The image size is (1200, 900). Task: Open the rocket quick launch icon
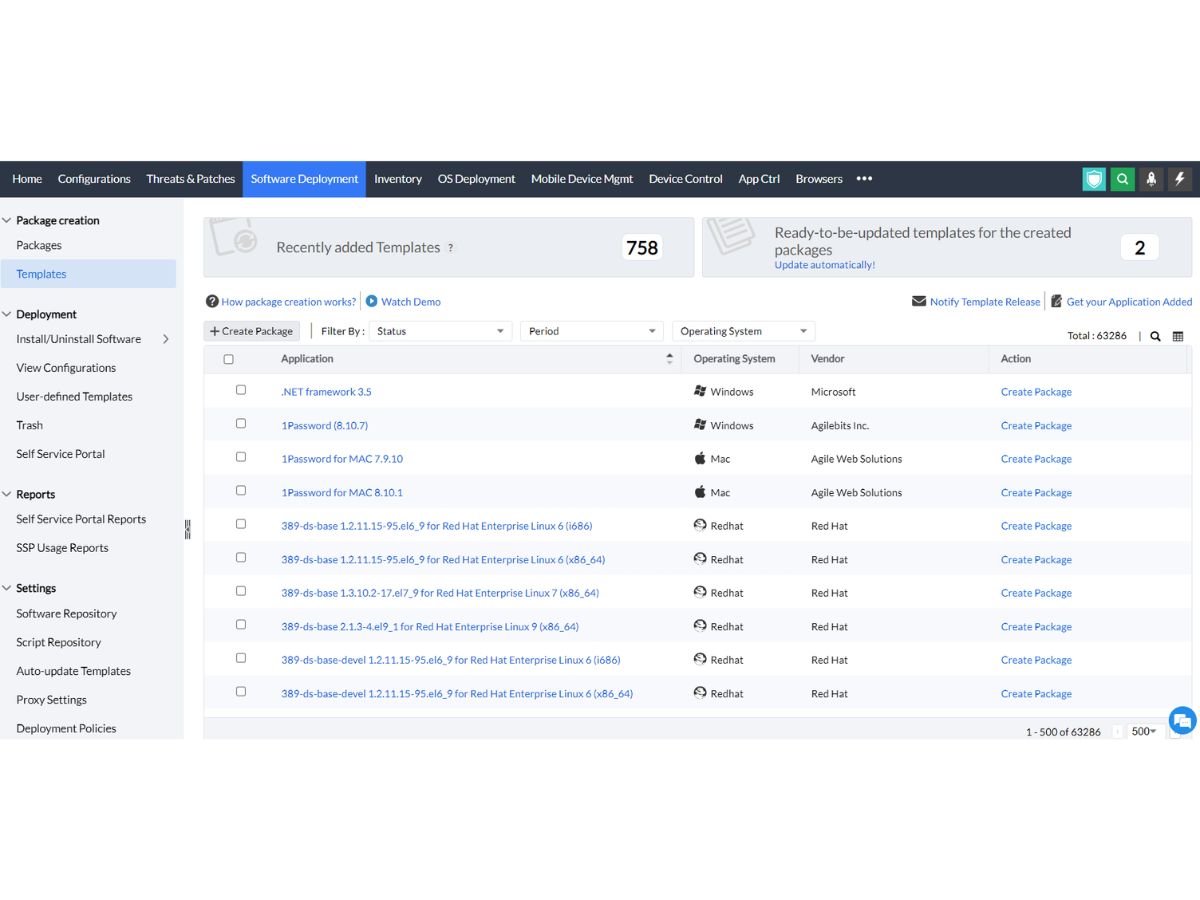pyautogui.click(x=1151, y=179)
